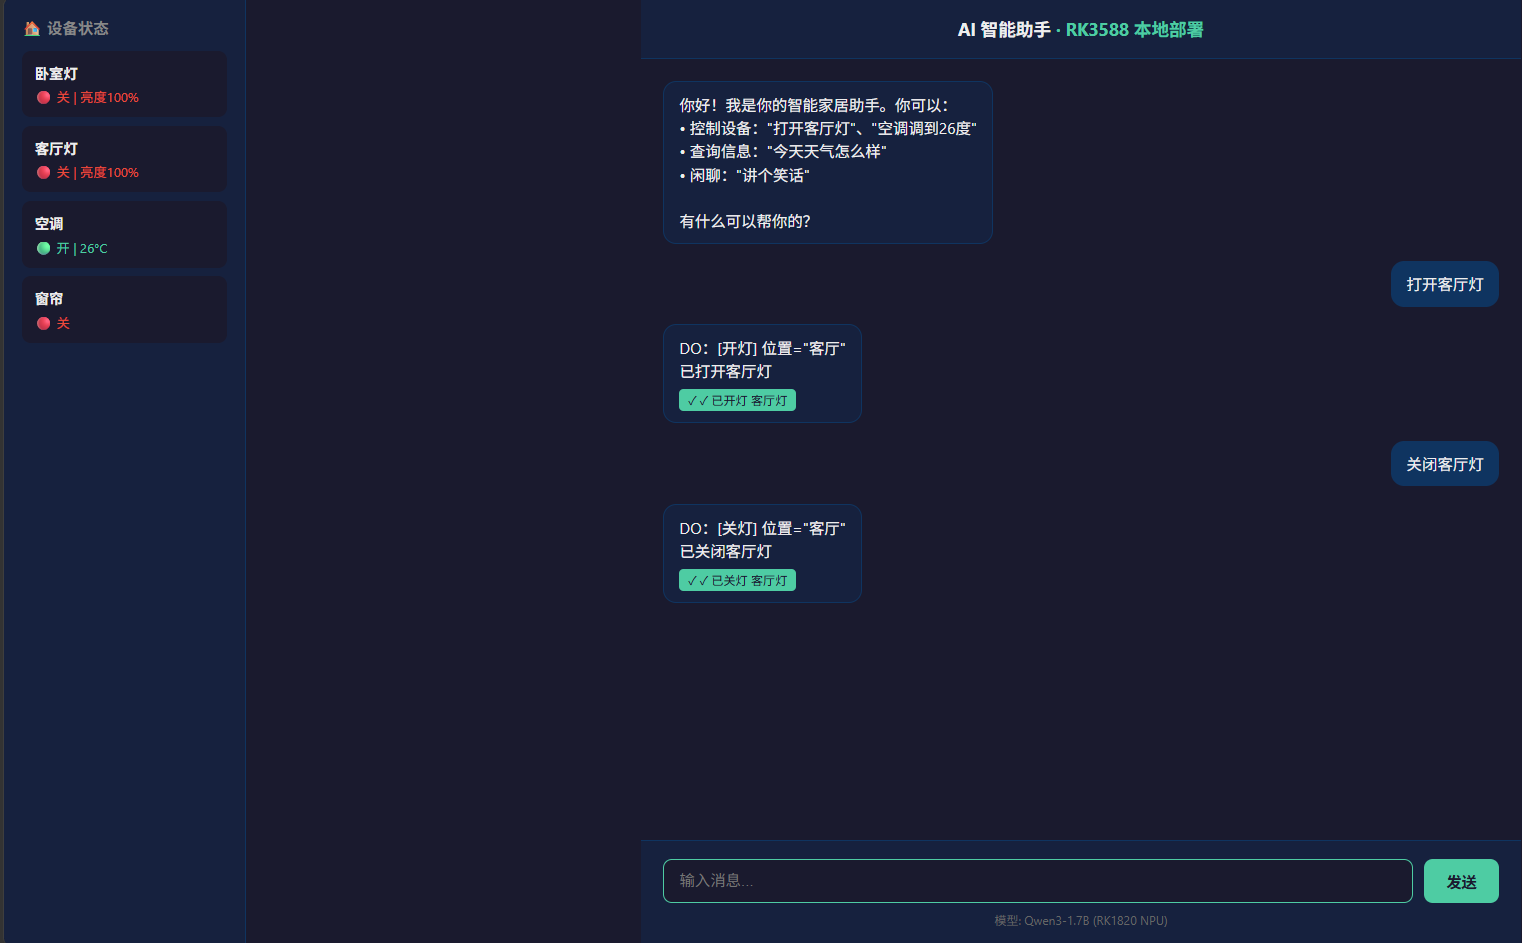Click the 打开客厅灯 user message bubble

[x=1445, y=284]
